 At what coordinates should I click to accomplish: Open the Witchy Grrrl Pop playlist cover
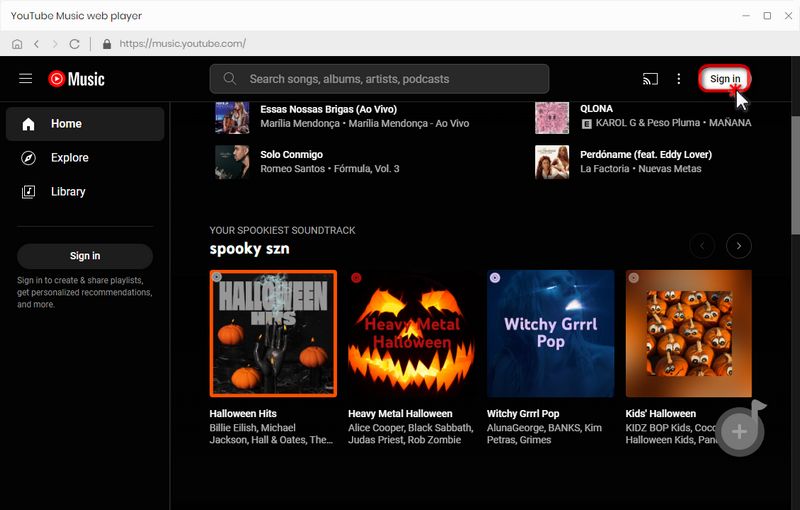[551, 334]
